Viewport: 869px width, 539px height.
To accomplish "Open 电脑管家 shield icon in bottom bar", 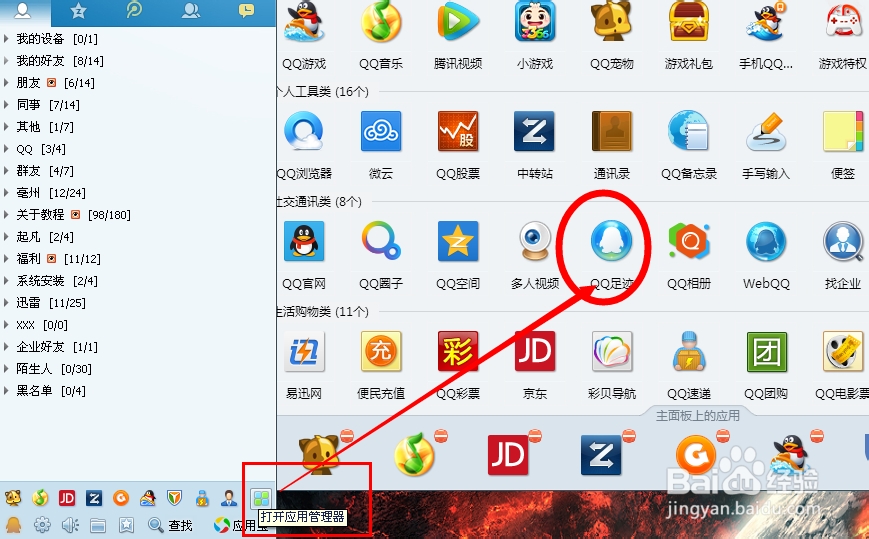I will 175,498.
